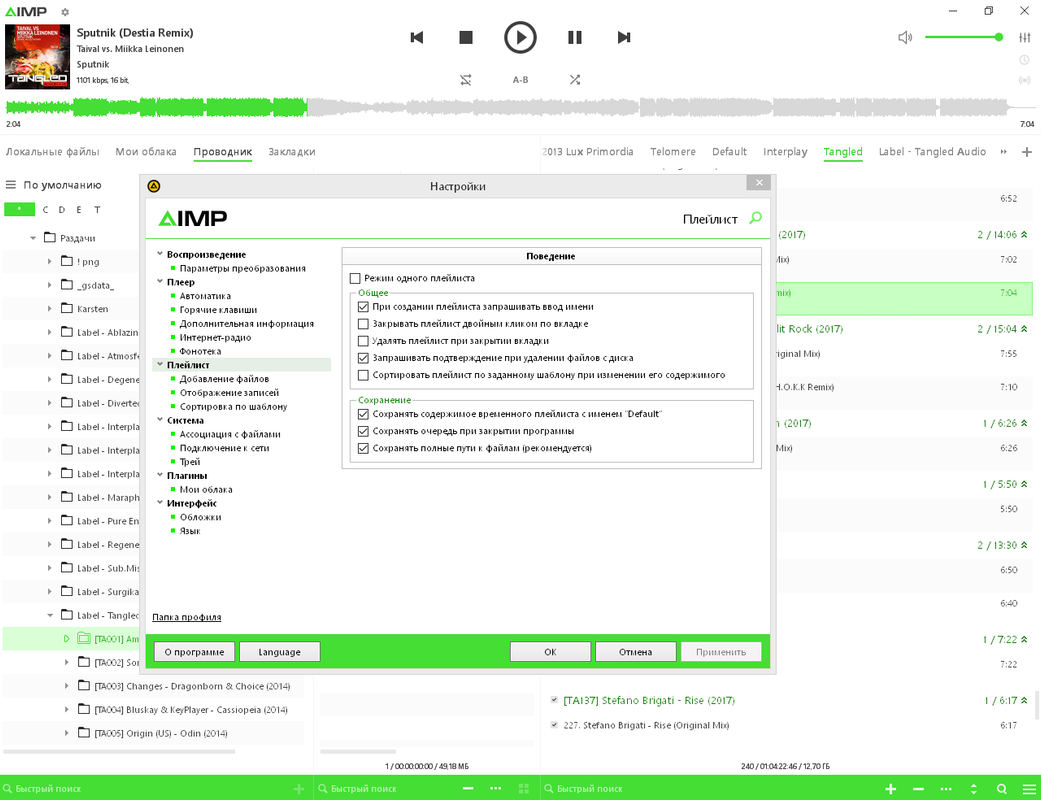Close the Настройки dialog

(759, 183)
